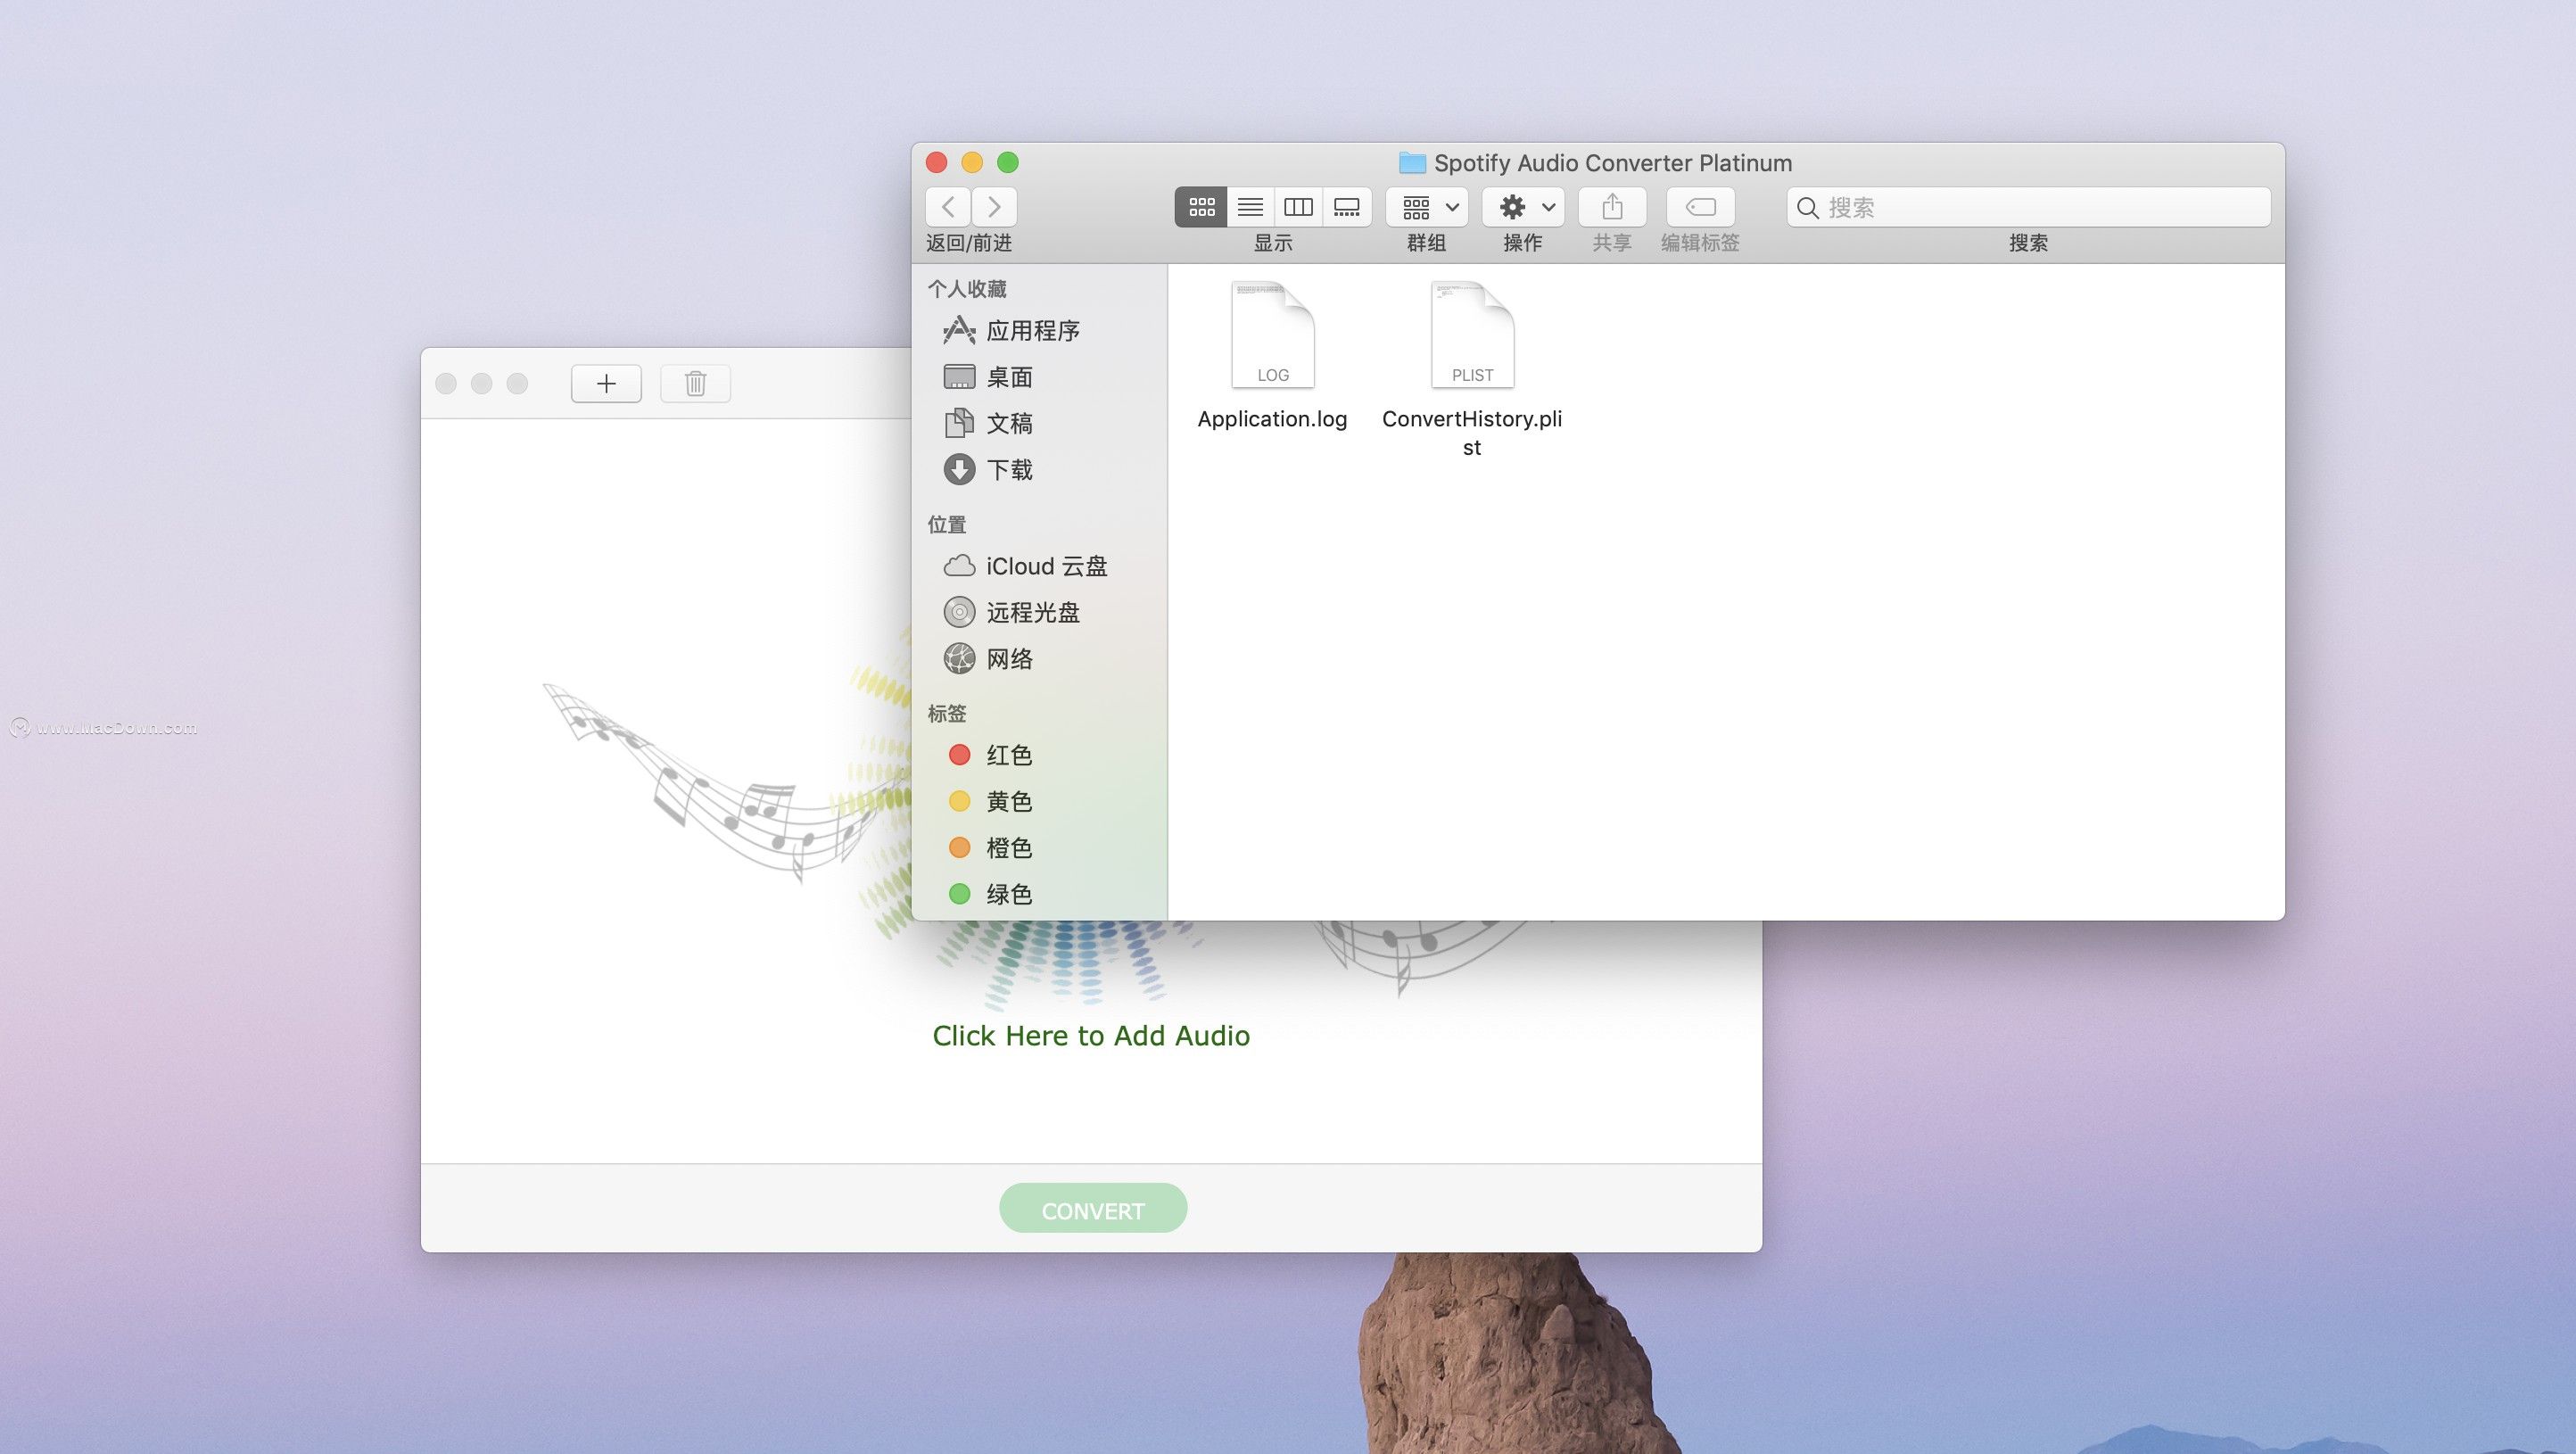Click the search magnifier icon
Image resolution: width=2576 pixels, height=1454 pixels.
1808,208
